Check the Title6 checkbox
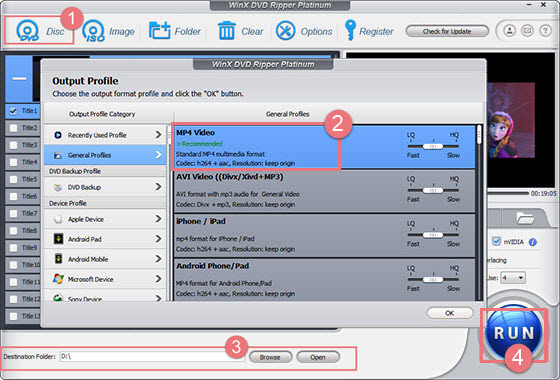The image size is (560, 380). [x=13, y=196]
